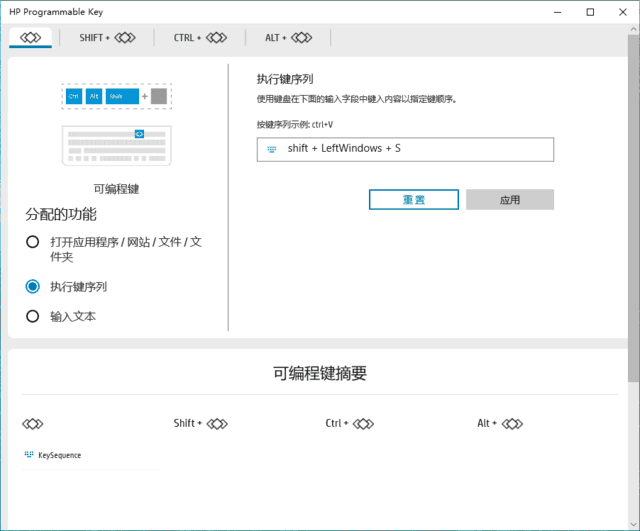Click the 应用 apply button

[510, 200]
